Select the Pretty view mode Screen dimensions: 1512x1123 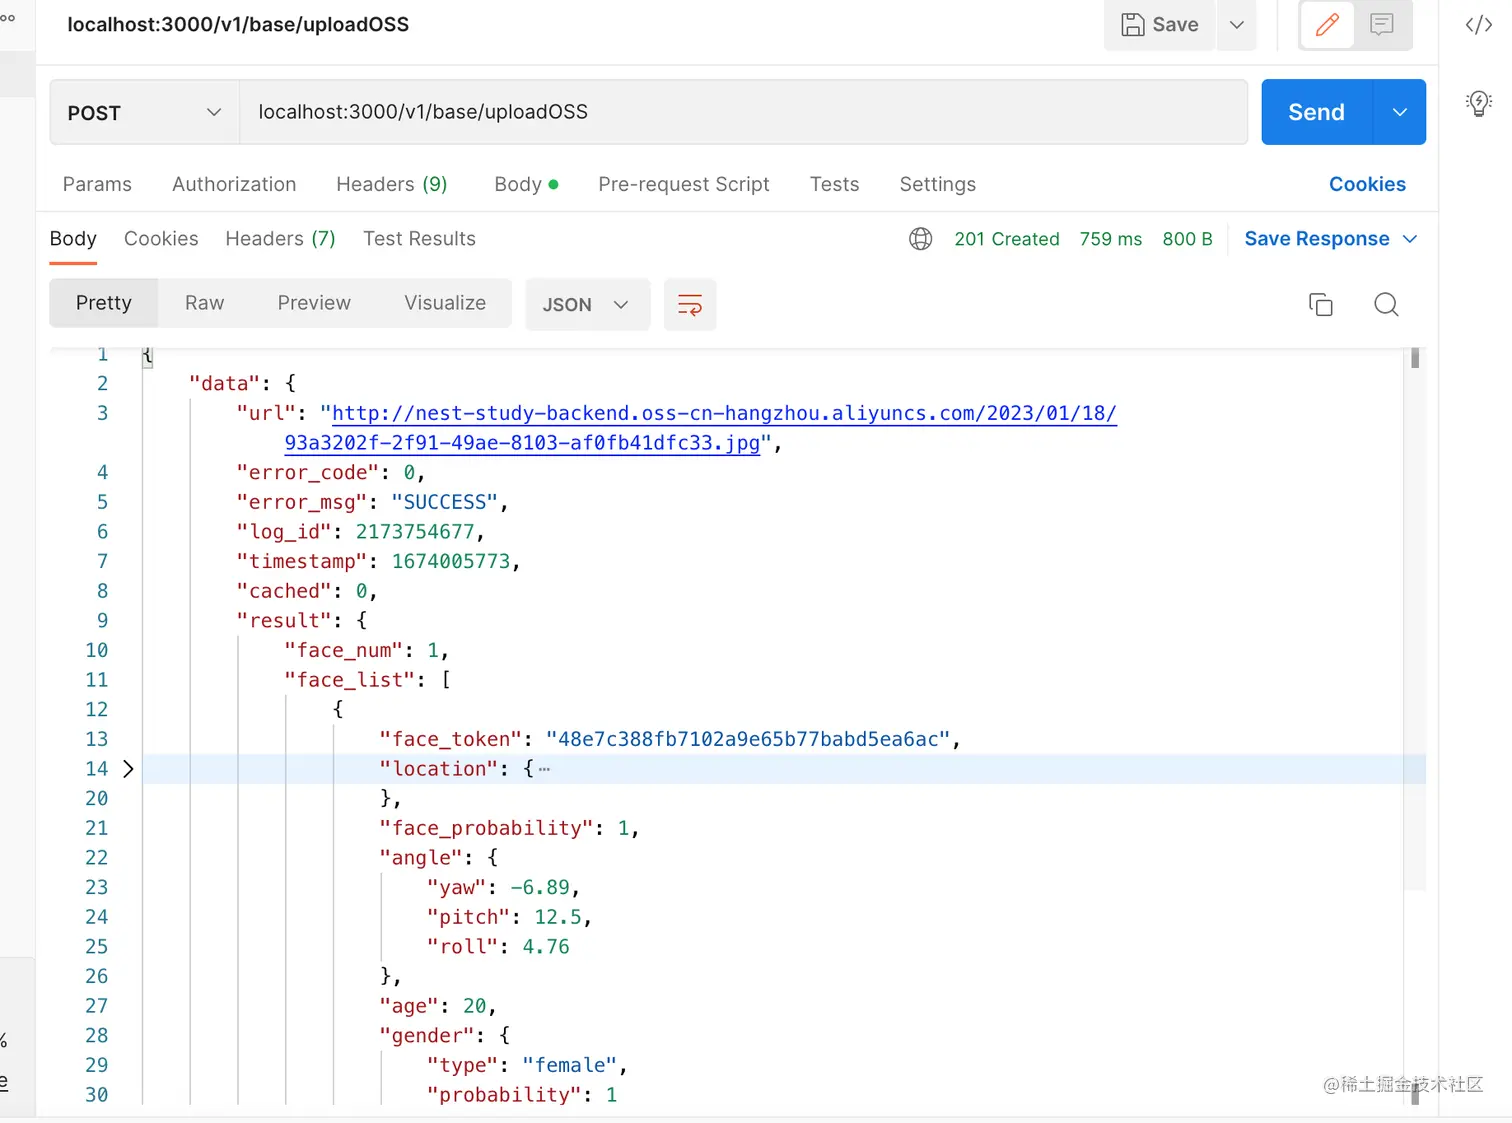point(104,303)
